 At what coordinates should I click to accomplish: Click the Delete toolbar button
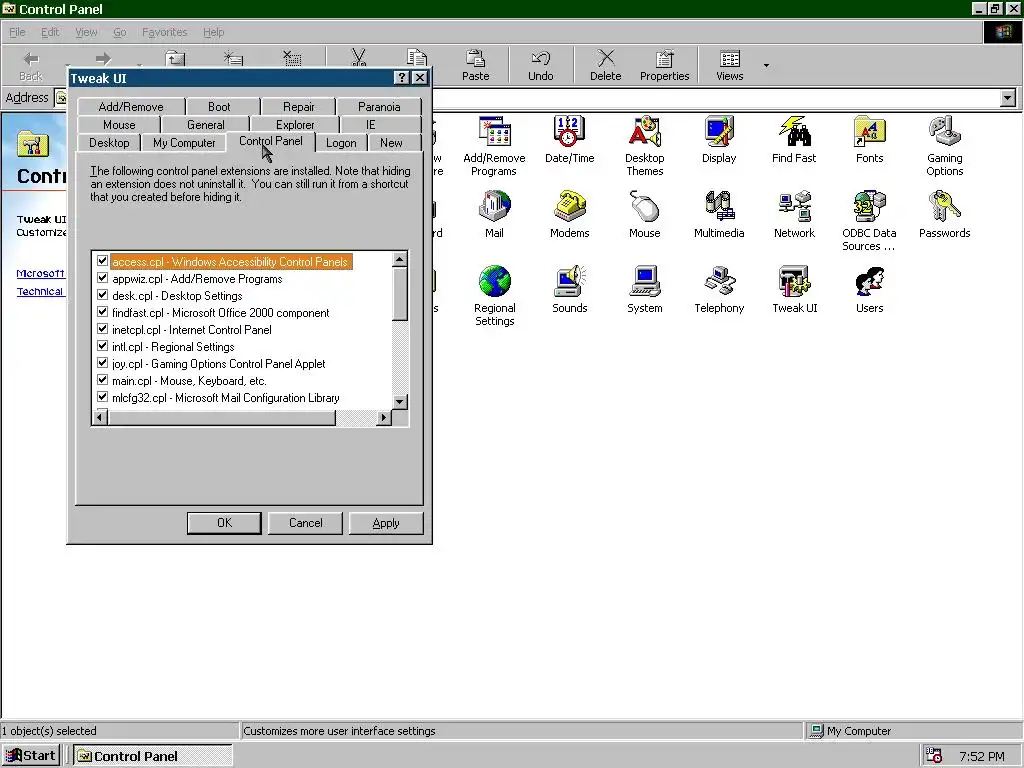pos(605,65)
